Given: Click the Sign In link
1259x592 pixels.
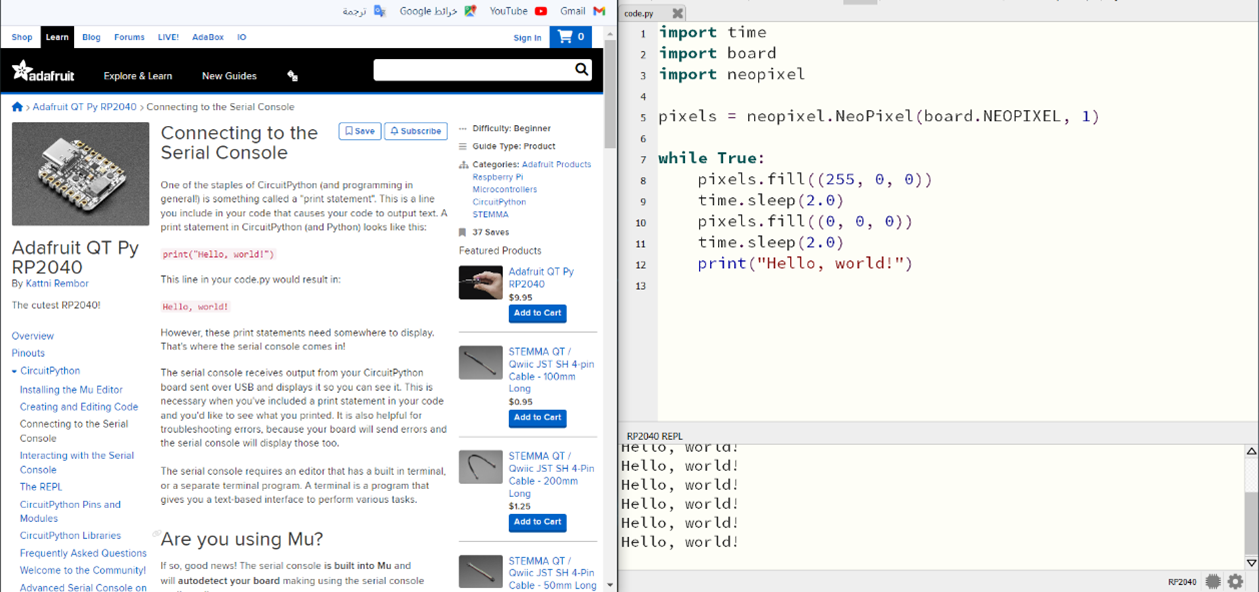Looking at the screenshot, I should pyautogui.click(x=527, y=37).
